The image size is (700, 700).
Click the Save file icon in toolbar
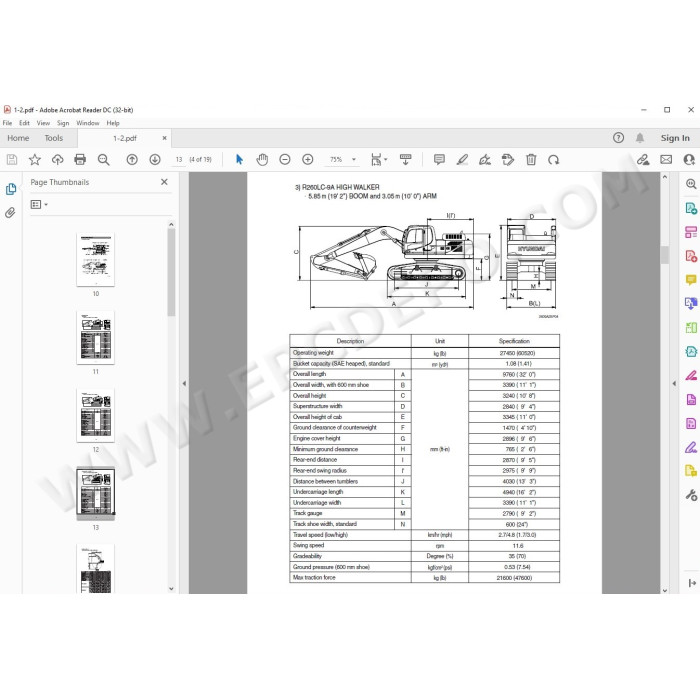coord(12,159)
